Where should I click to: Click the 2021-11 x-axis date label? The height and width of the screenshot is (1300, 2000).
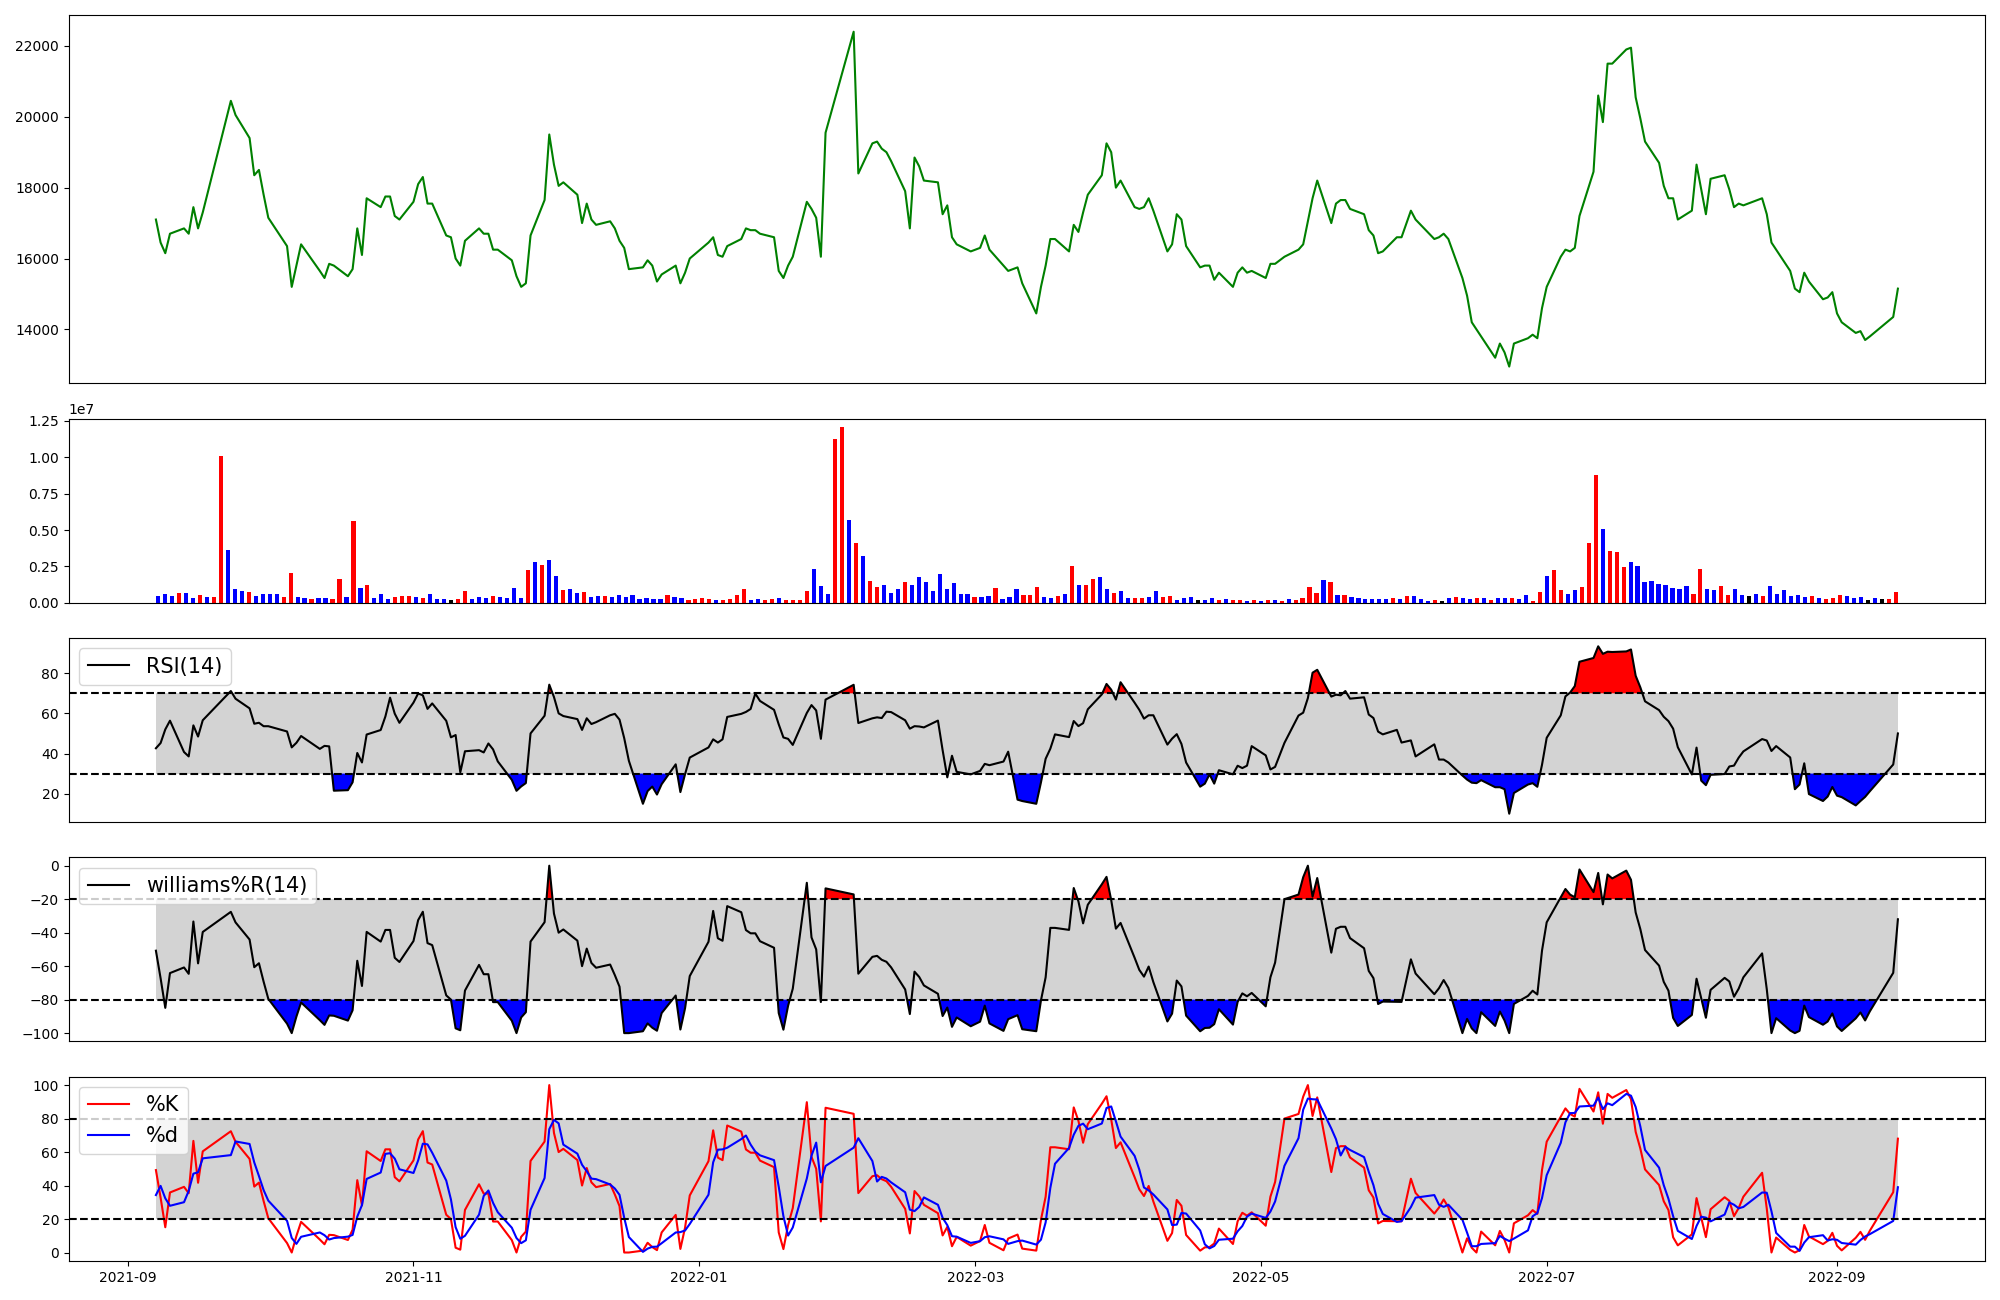[413, 1277]
